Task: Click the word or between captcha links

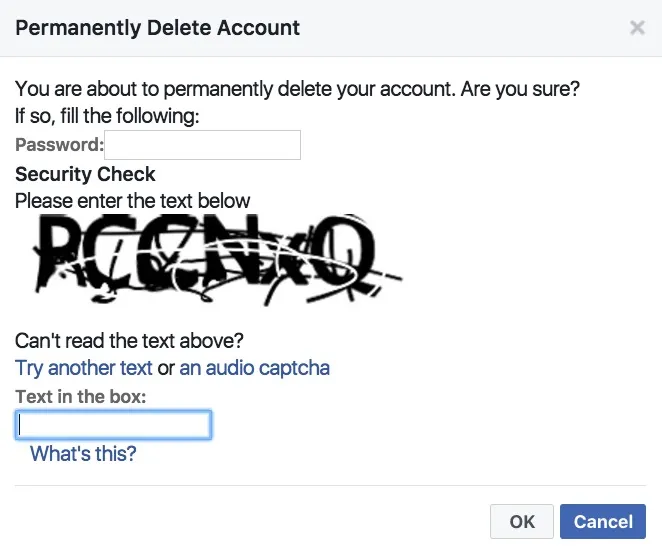Action: pos(166,368)
